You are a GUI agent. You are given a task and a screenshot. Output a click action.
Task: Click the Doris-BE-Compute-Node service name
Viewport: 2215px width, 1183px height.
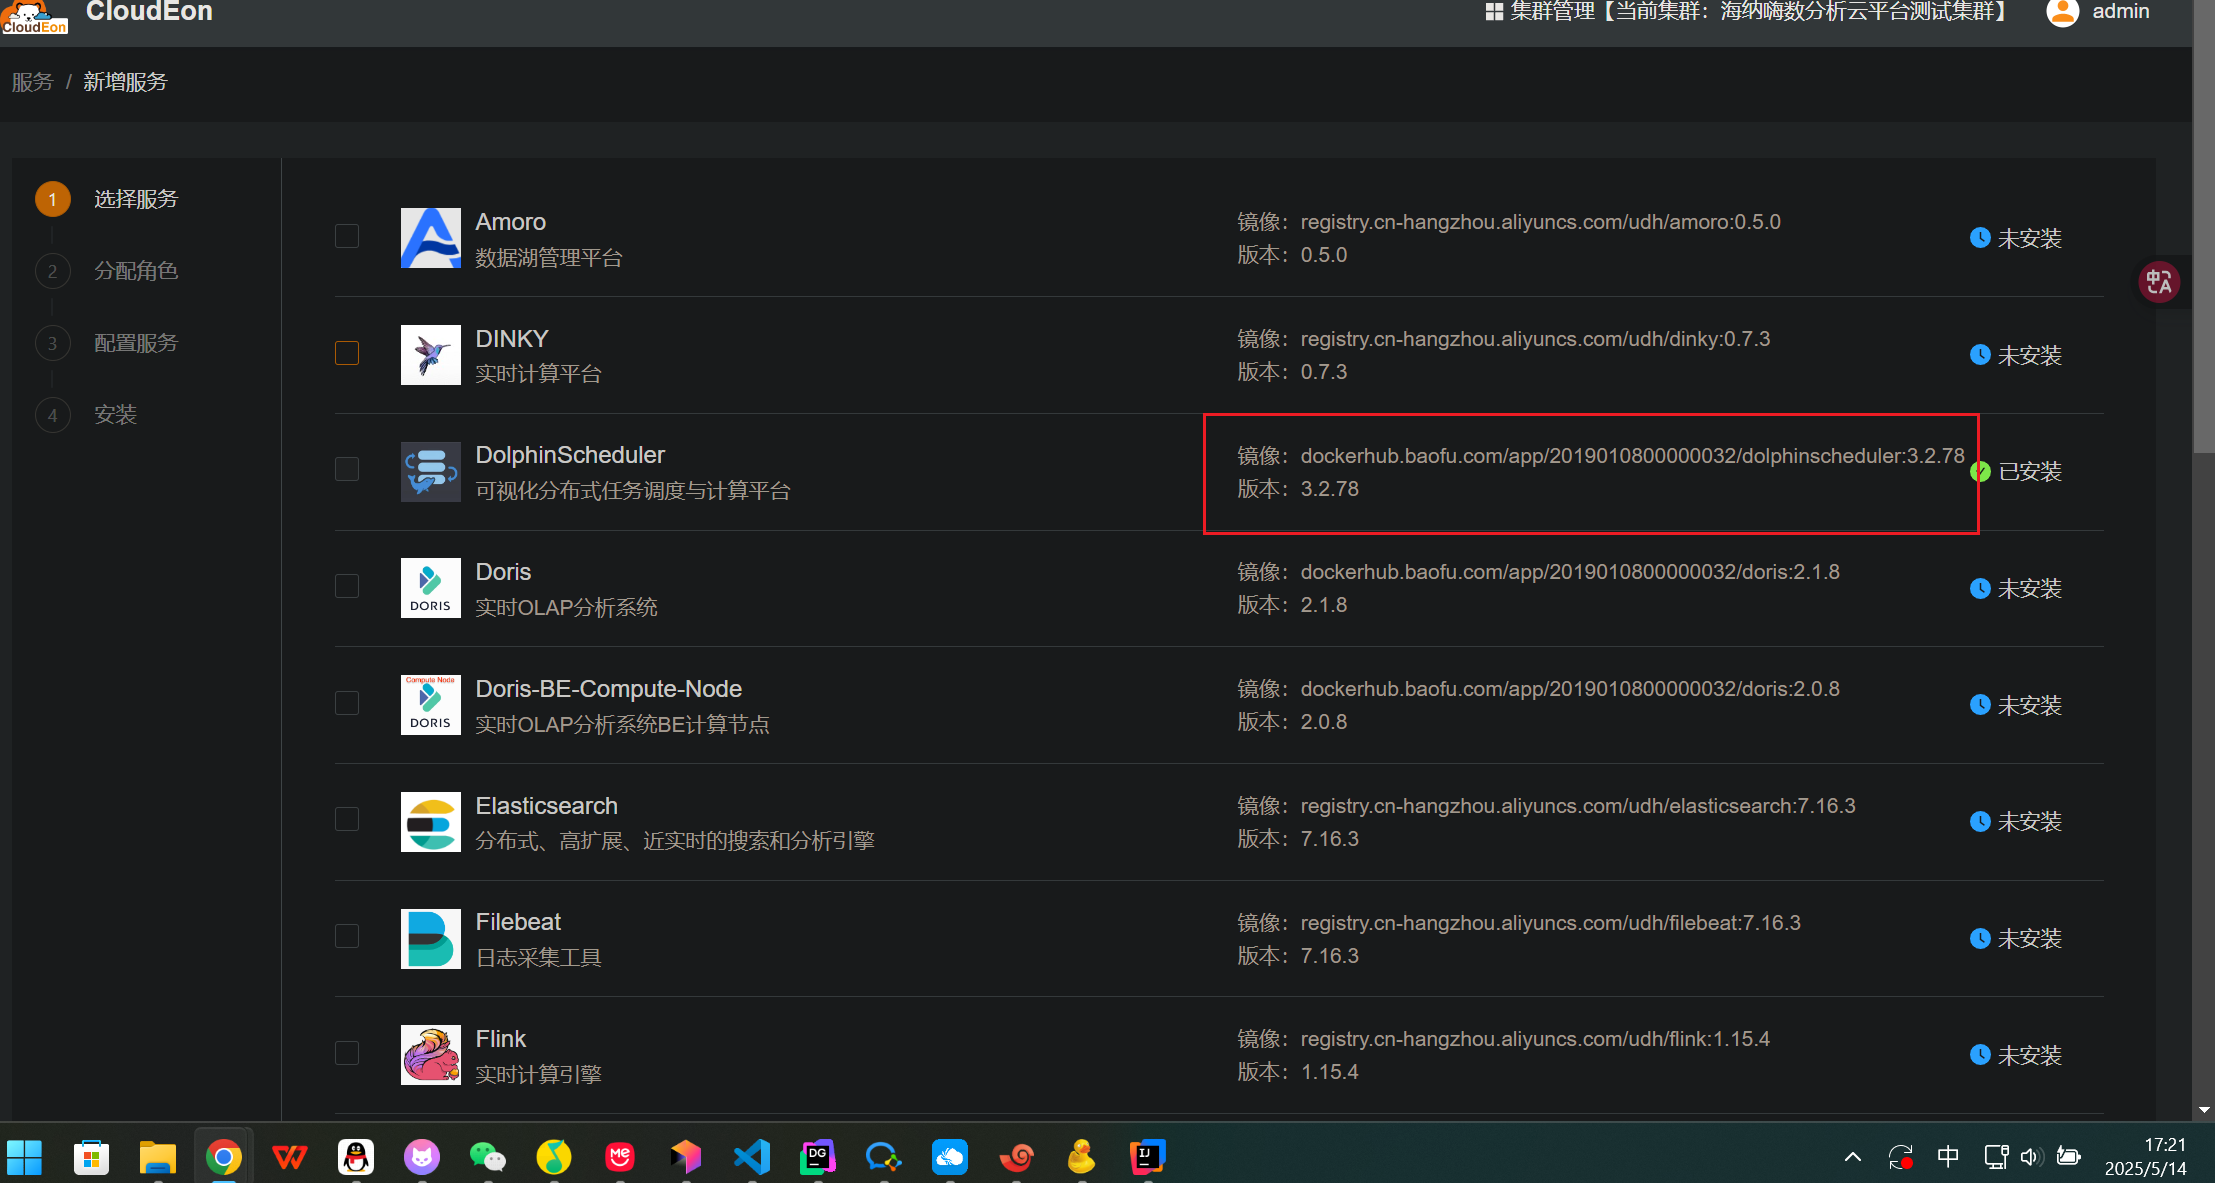[x=609, y=689]
